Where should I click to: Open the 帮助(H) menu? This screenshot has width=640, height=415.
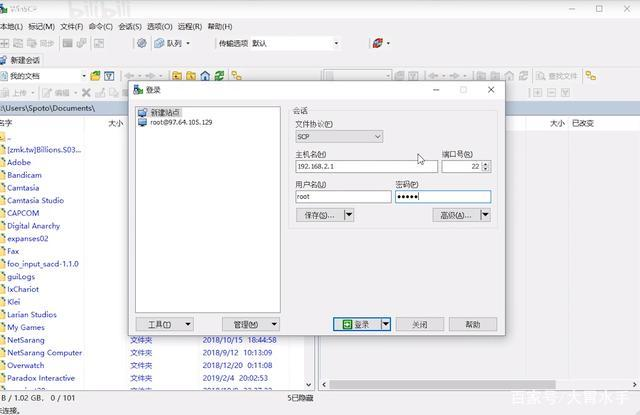point(220,27)
